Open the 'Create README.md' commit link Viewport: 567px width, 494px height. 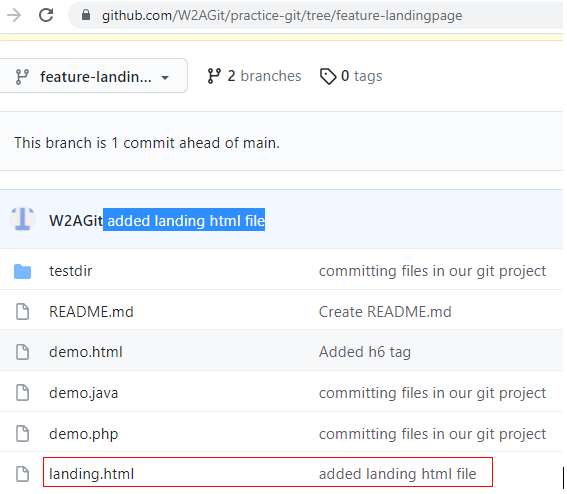pos(385,312)
